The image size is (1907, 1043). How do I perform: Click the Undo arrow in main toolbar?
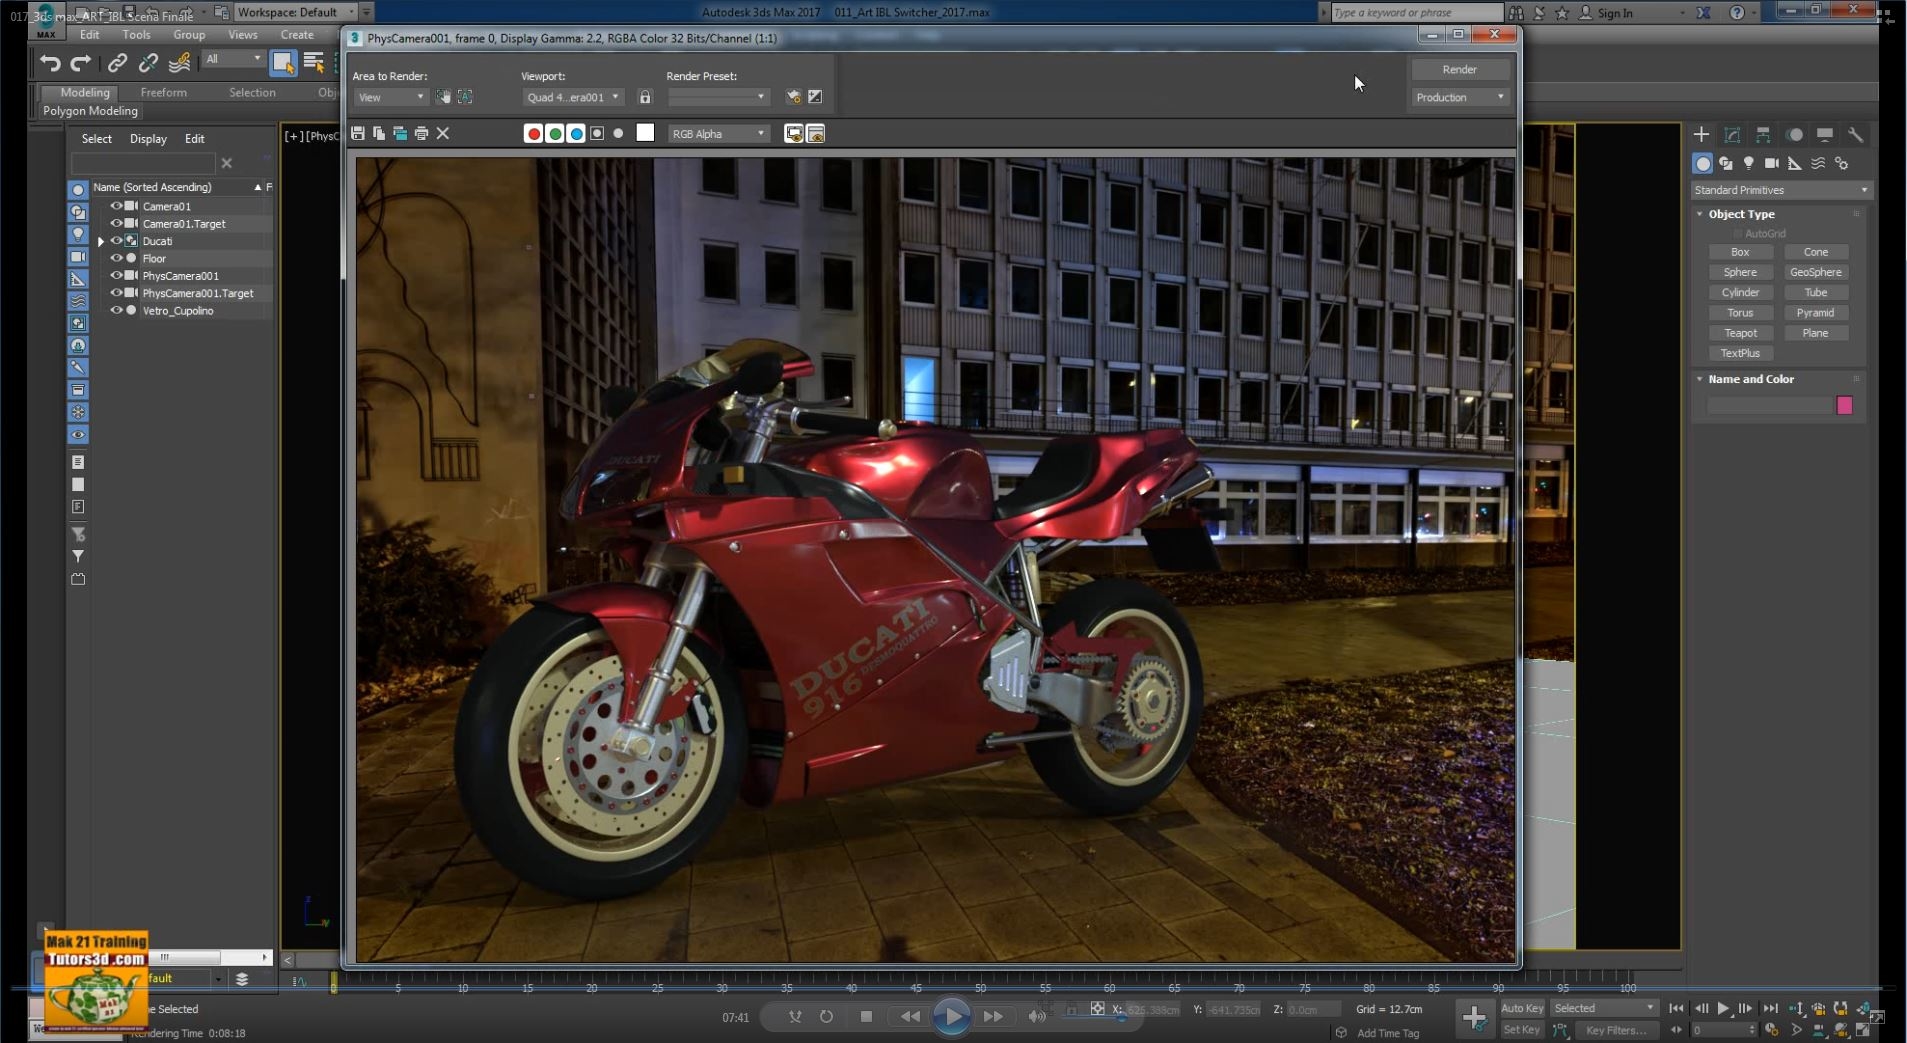(x=50, y=63)
